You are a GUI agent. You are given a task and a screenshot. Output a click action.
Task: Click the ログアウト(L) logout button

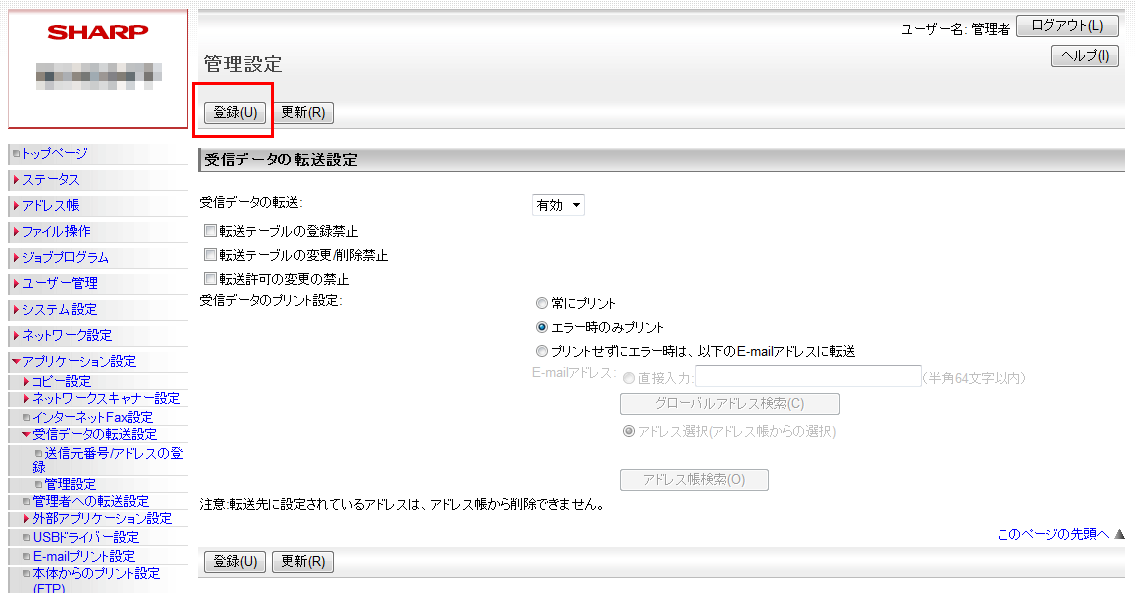click(1067, 26)
